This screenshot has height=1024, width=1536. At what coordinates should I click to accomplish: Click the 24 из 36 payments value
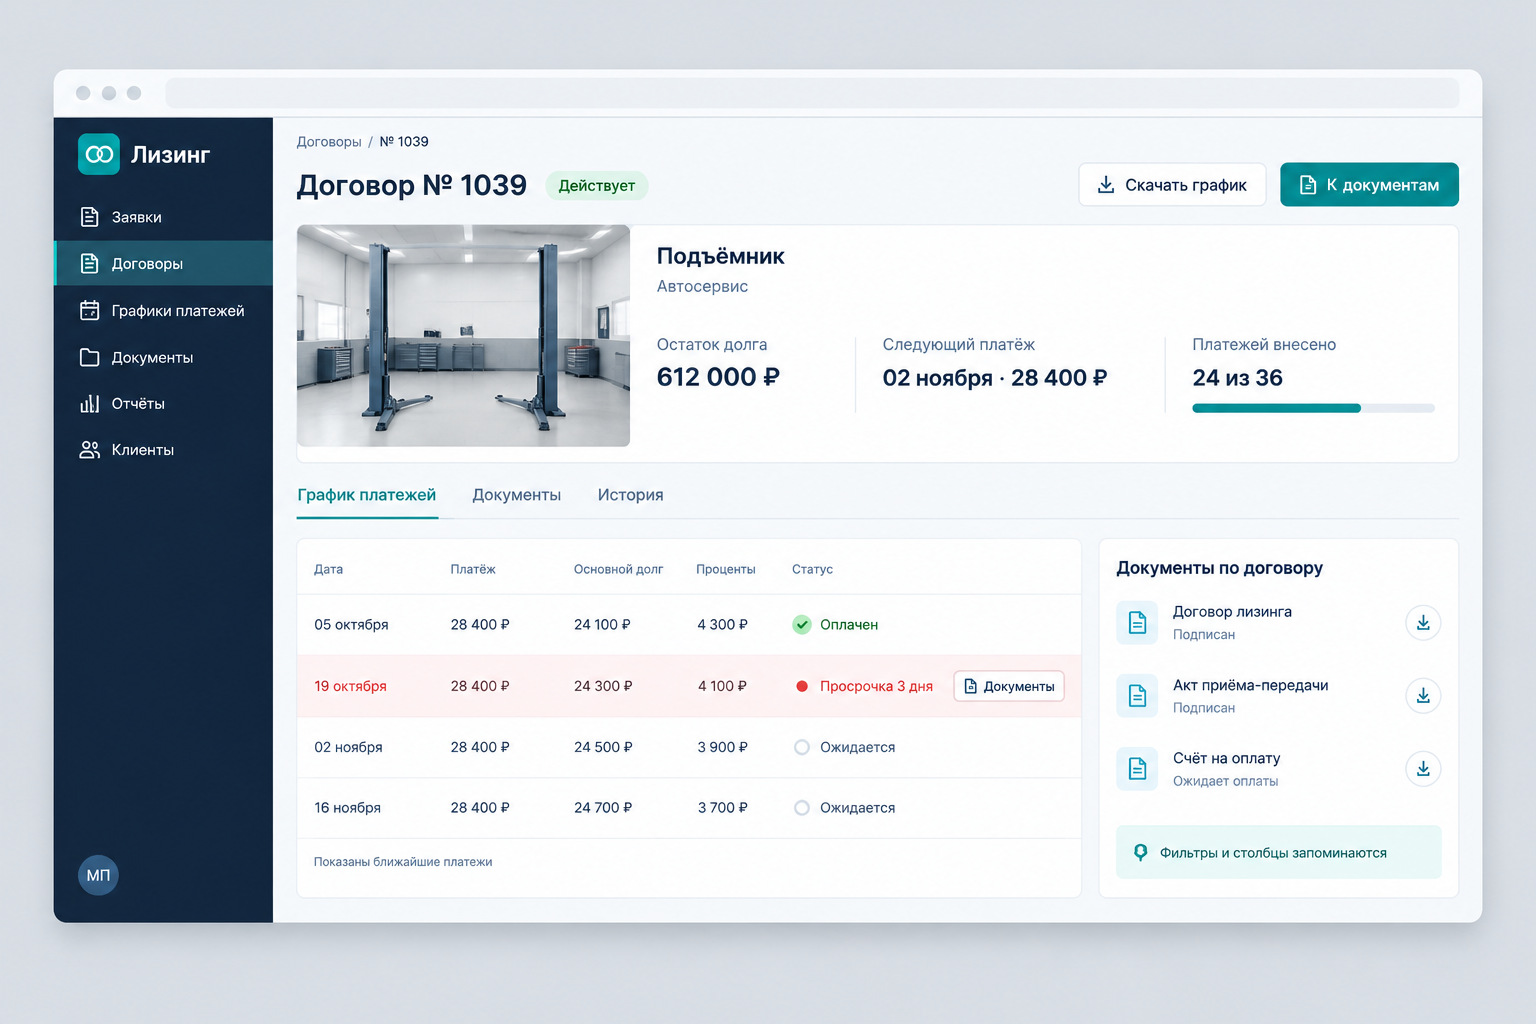[x=1238, y=378]
